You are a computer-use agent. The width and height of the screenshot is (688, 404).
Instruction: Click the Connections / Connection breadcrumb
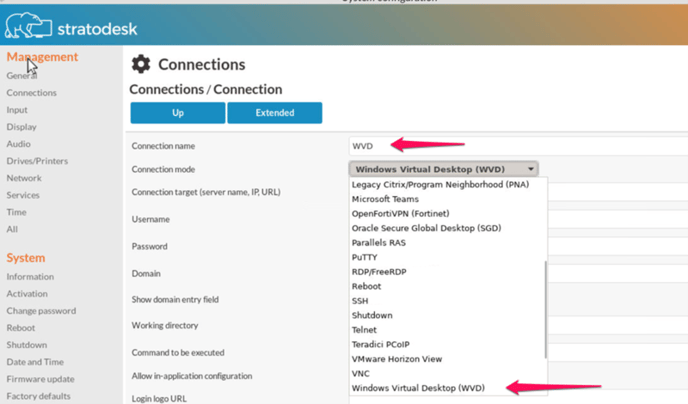pos(206,89)
